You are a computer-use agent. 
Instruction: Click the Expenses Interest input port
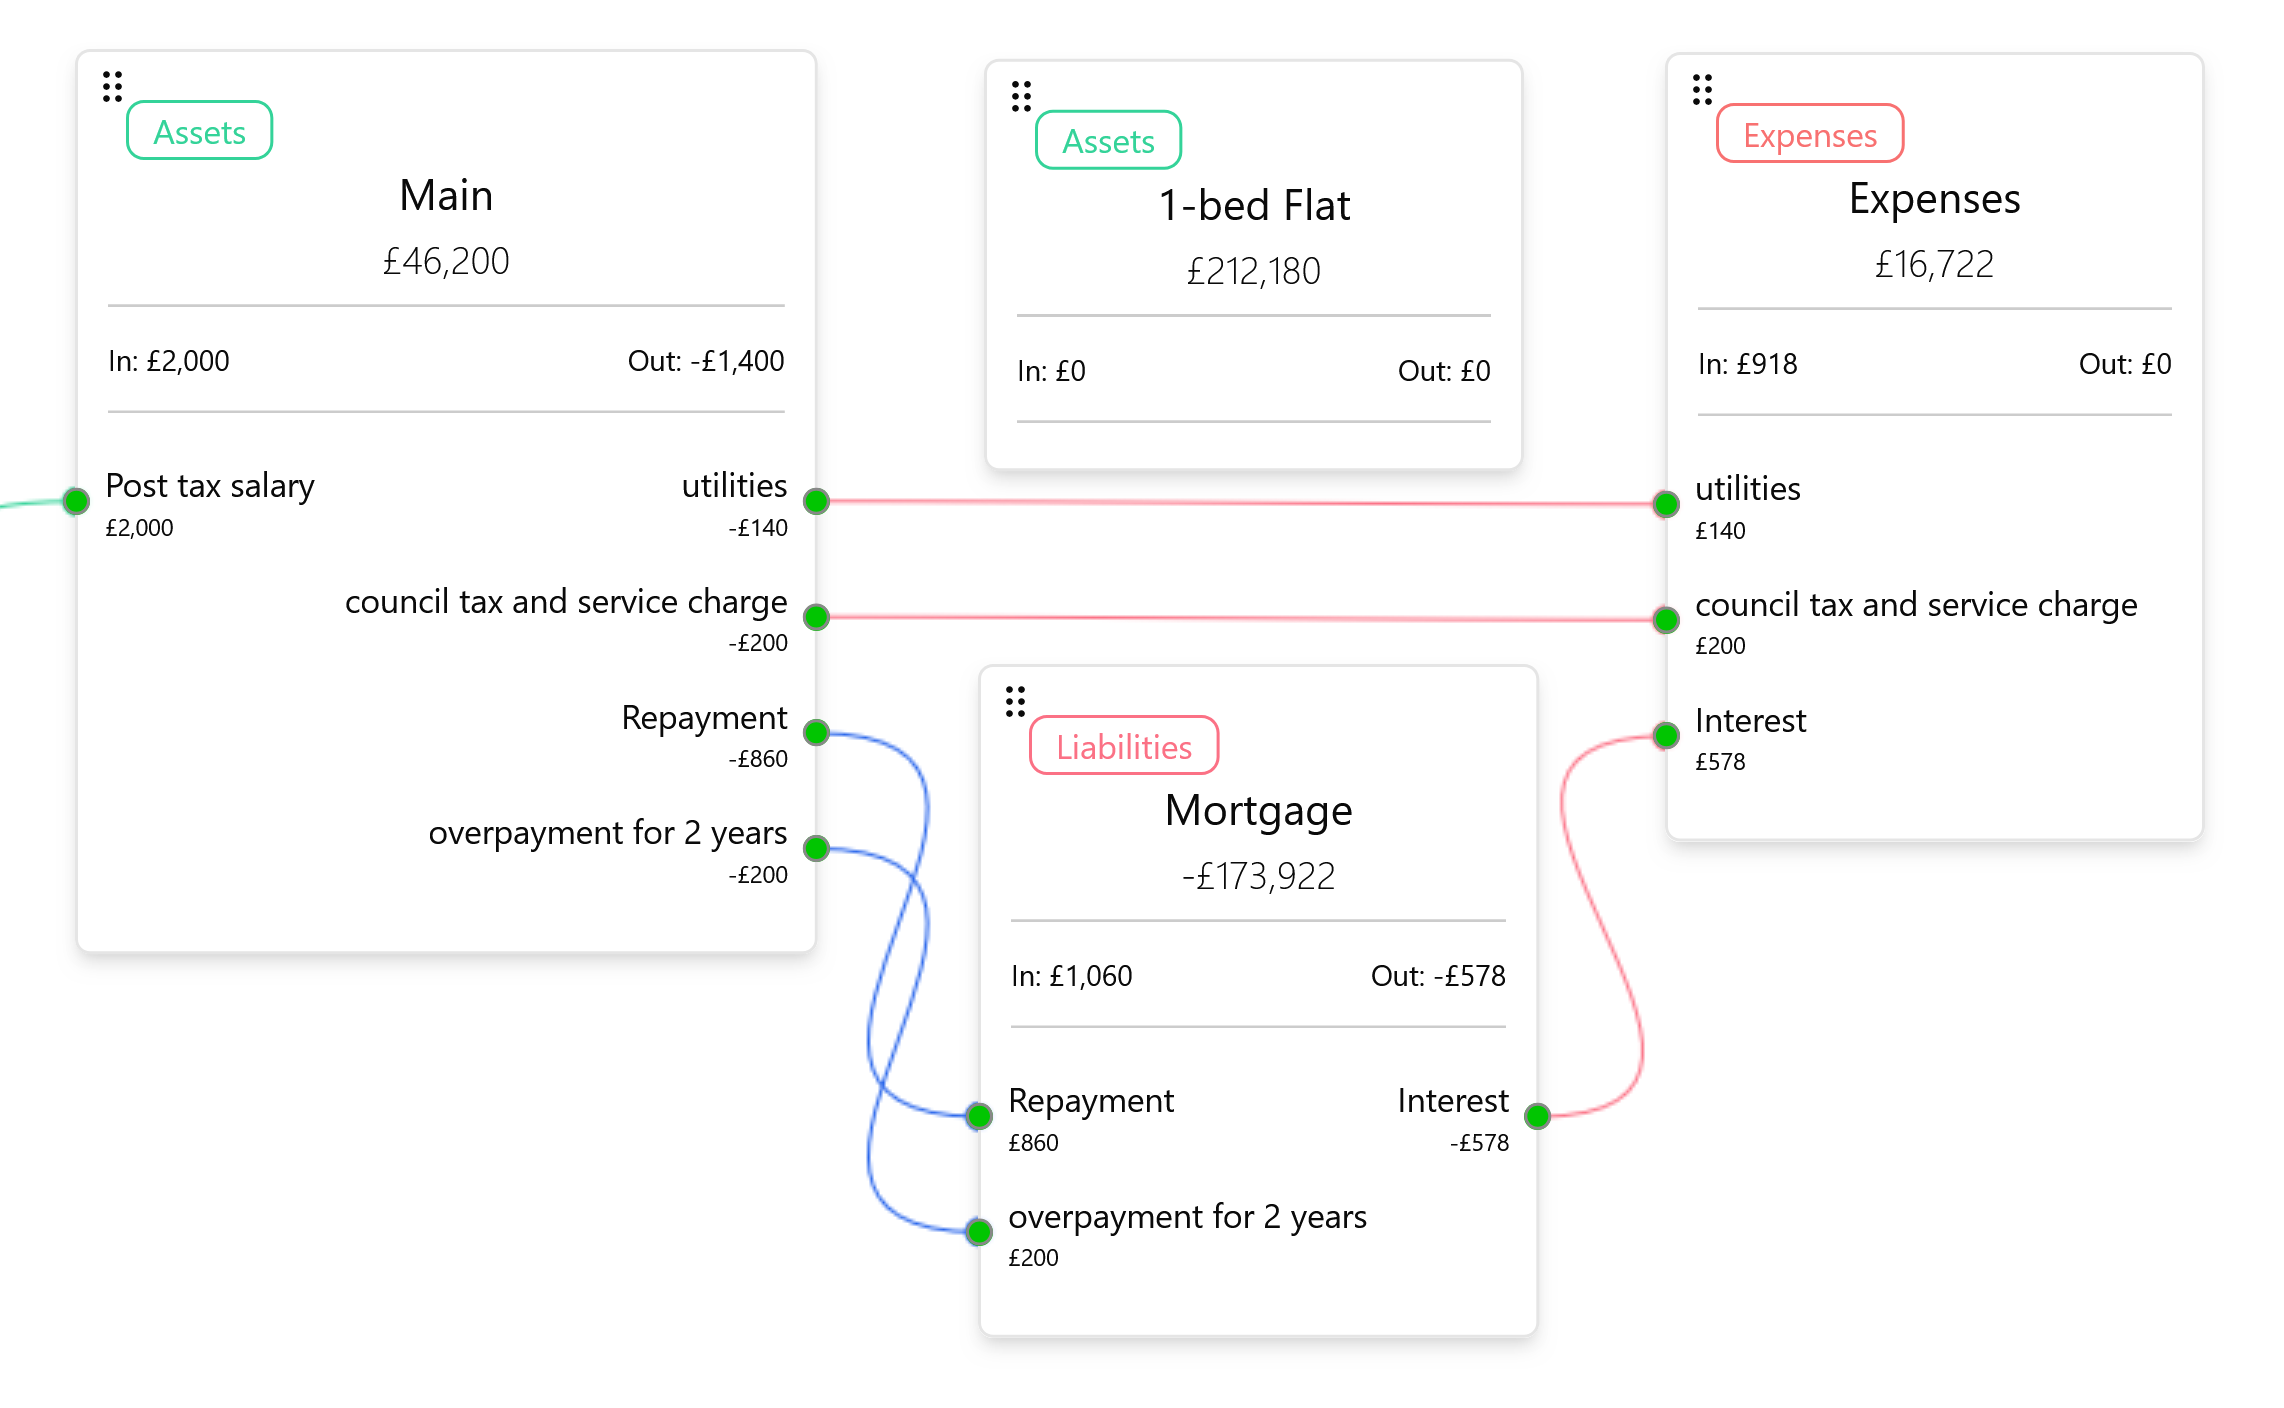(1666, 736)
